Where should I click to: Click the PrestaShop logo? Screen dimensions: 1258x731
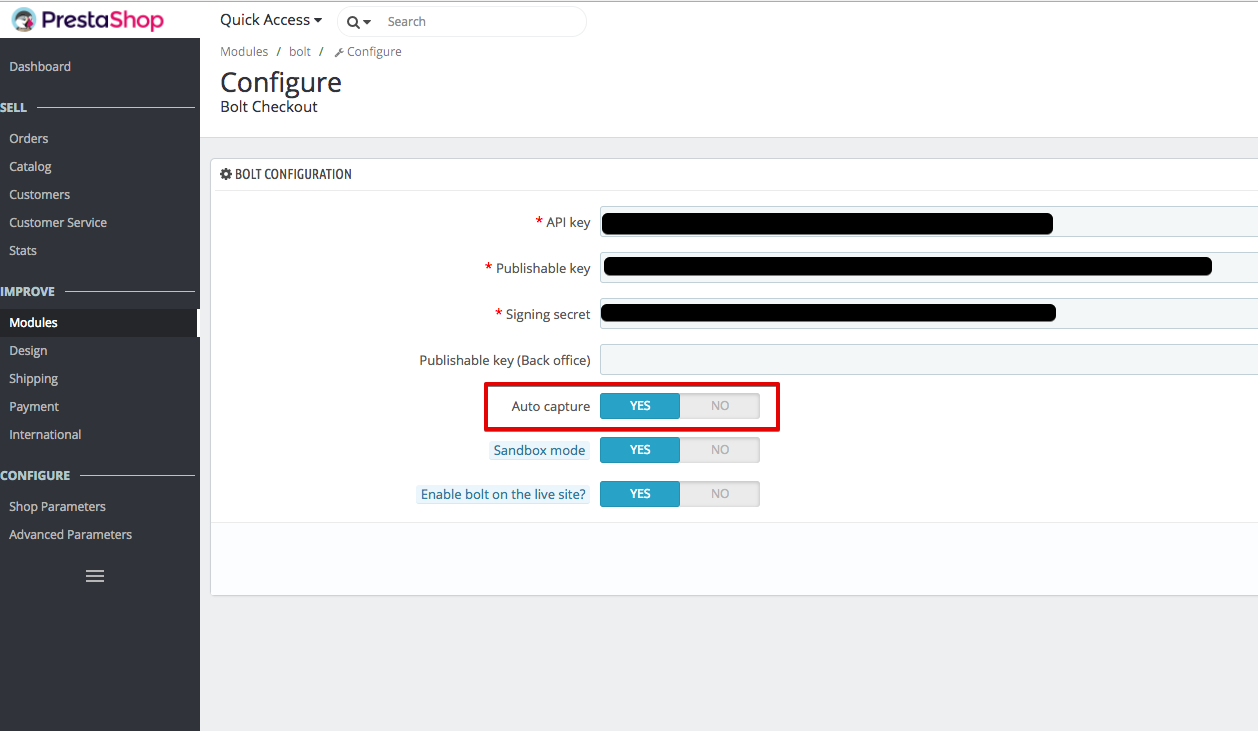(87, 19)
